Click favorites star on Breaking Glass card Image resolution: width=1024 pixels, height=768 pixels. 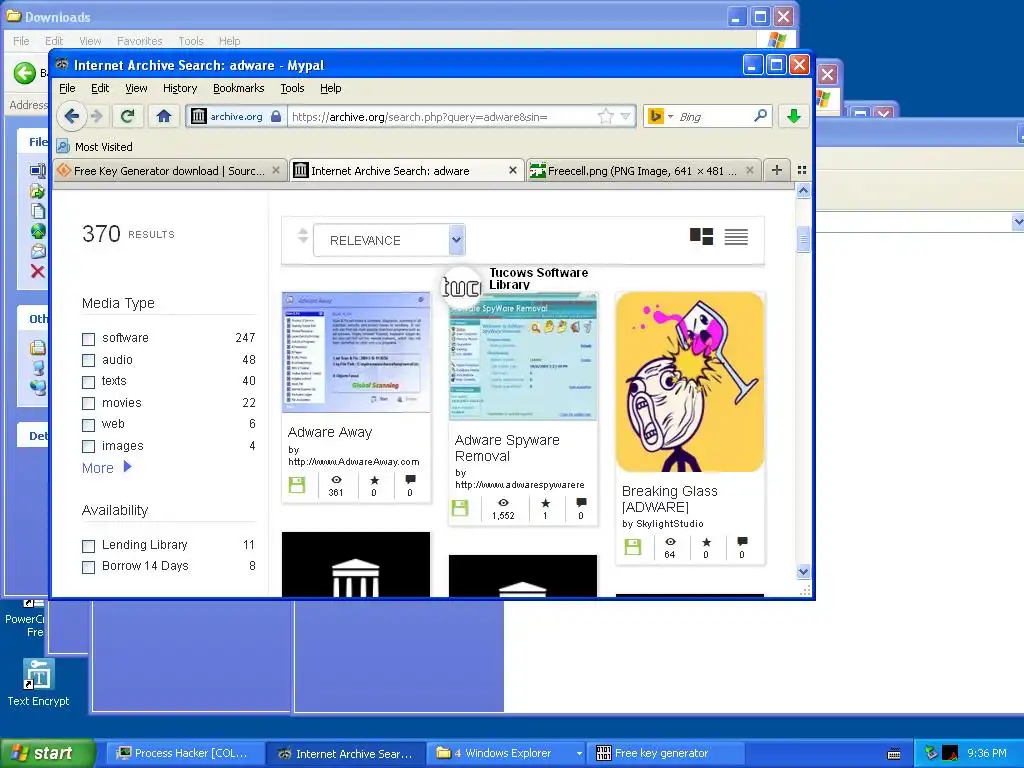[706, 542]
